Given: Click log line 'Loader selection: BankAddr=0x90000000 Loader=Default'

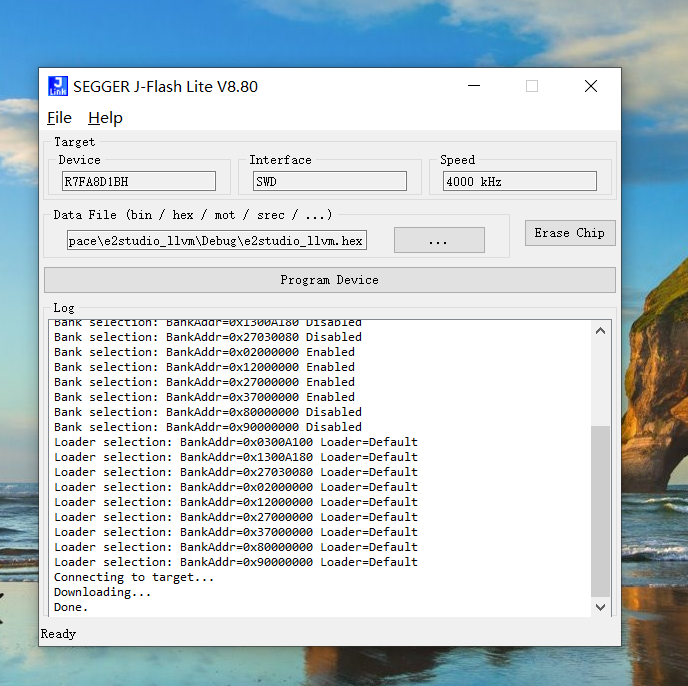Looking at the screenshot, I should 236,562.
